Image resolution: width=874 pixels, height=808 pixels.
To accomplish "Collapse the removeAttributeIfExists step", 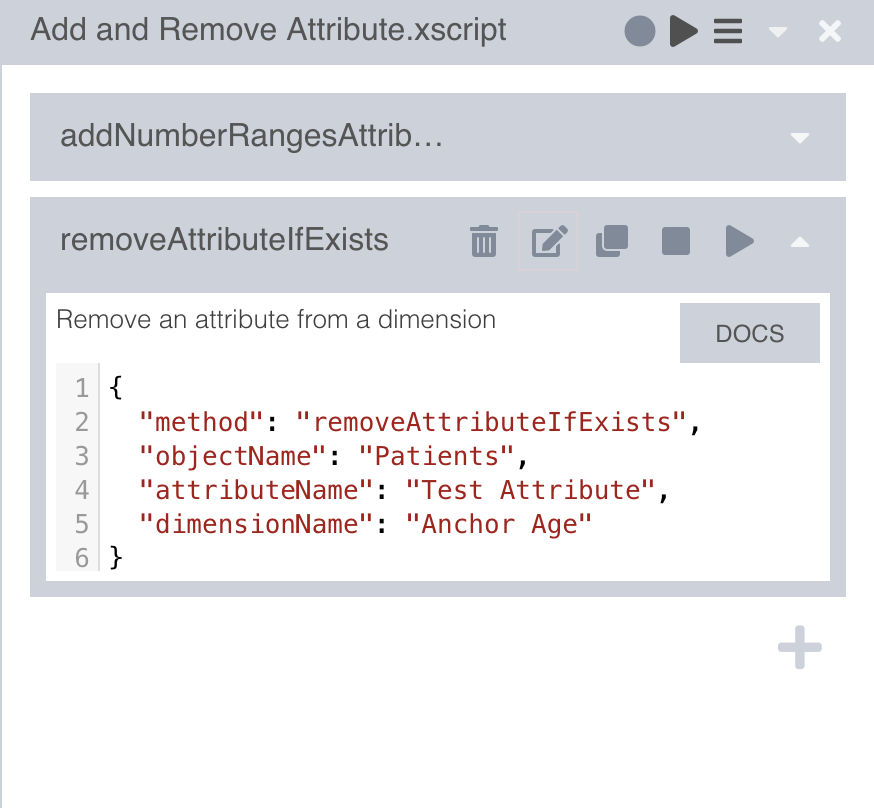I will [x=799, y=242].
